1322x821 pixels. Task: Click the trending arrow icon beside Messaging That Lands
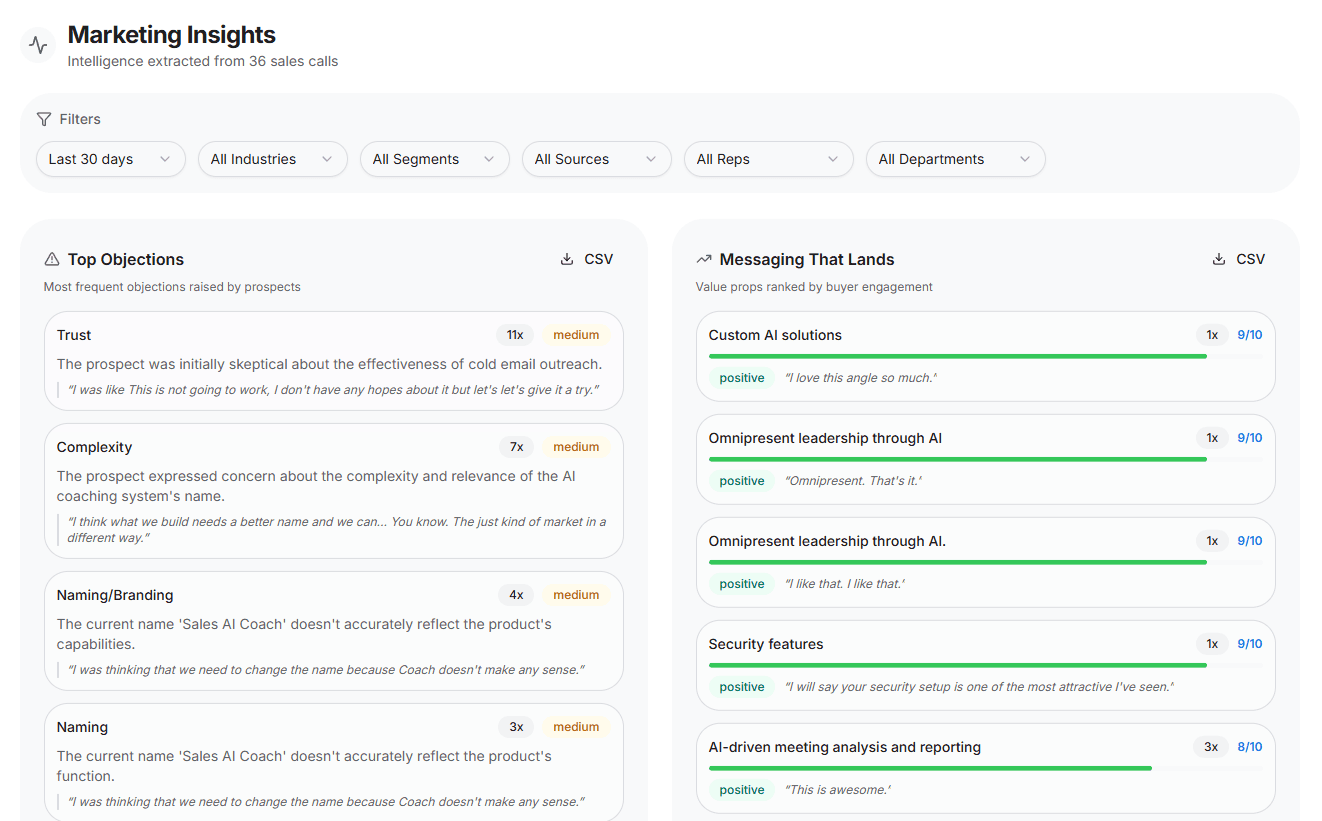(x=703, y=258)
